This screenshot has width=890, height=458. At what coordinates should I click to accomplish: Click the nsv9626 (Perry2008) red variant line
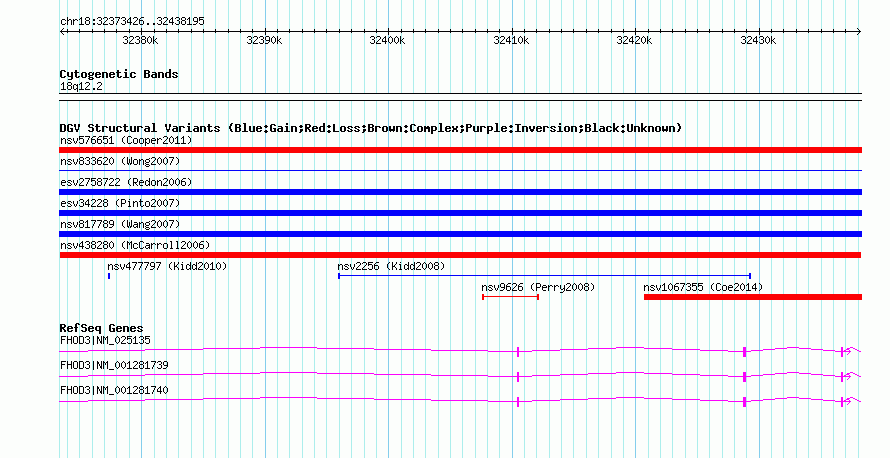click(510, 297)
